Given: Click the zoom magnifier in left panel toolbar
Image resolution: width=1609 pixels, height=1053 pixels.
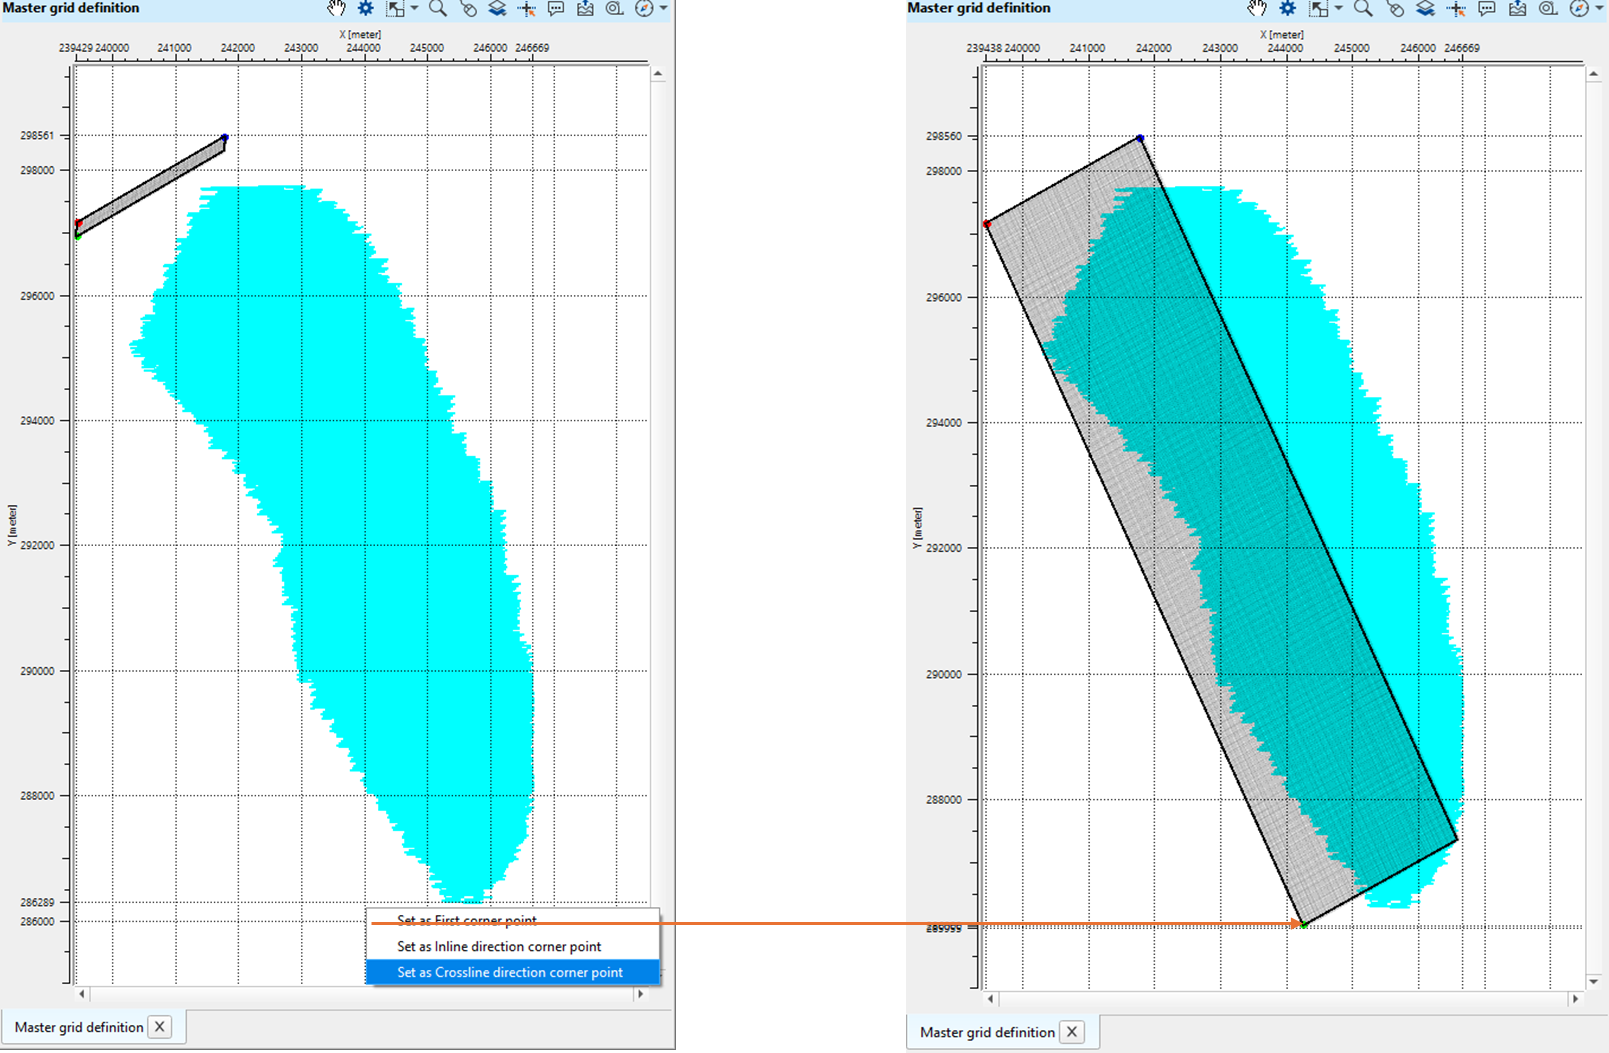Looking at the screenshot, I should [x=437, y=9].
